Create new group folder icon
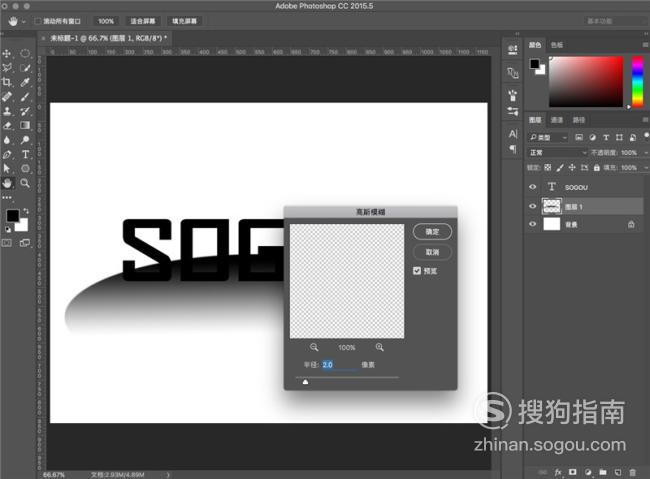This screenshot has height=479, width=650. click(603, 472)
